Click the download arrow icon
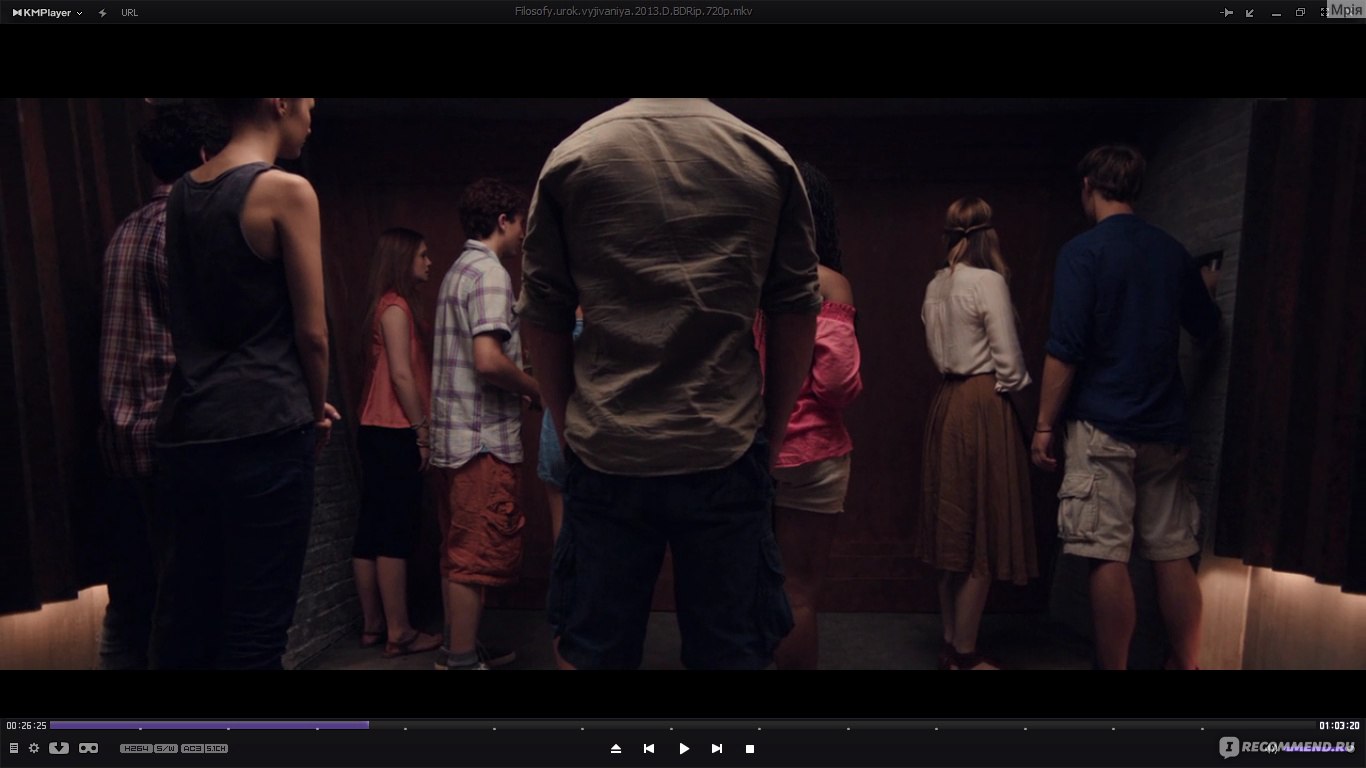The height and width of the screenshot is (768, 1366). pyautogui.click(x=59, y=748)
